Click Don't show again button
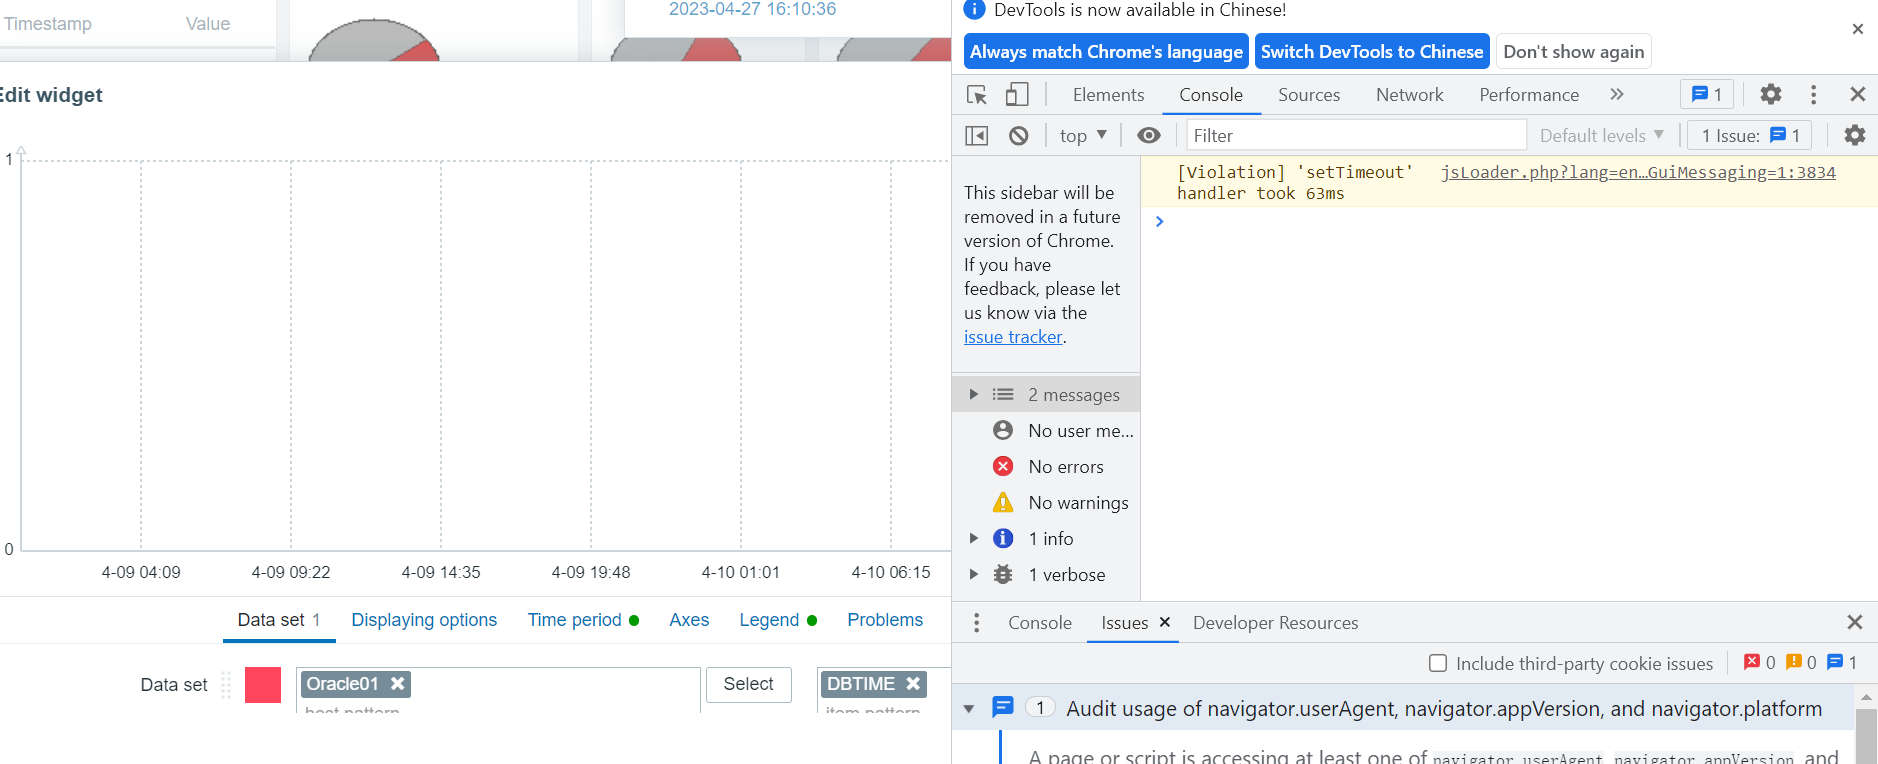This screenshot has height=764, width=1878. pyautogui.click(x=1573, y=52)
